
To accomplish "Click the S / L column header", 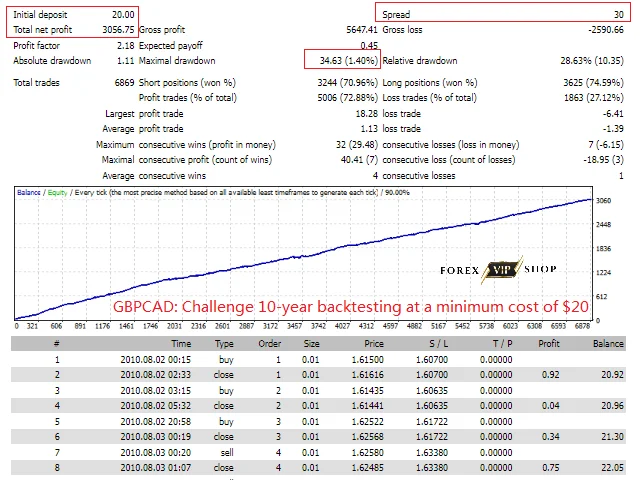I will pos(438,344).
